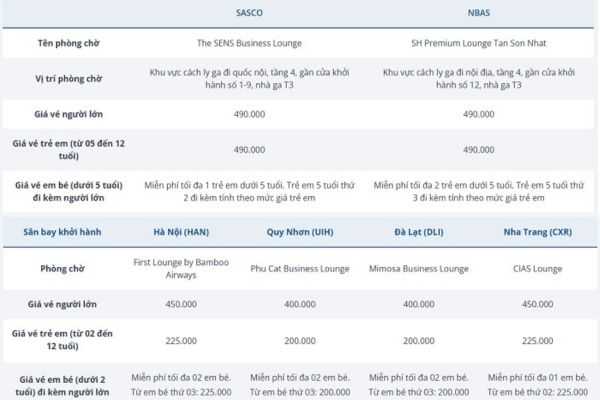This screenshot has width=600, height=400.
Task: Select First Lounge by Bamboo Airways cell
Action: 182,268
